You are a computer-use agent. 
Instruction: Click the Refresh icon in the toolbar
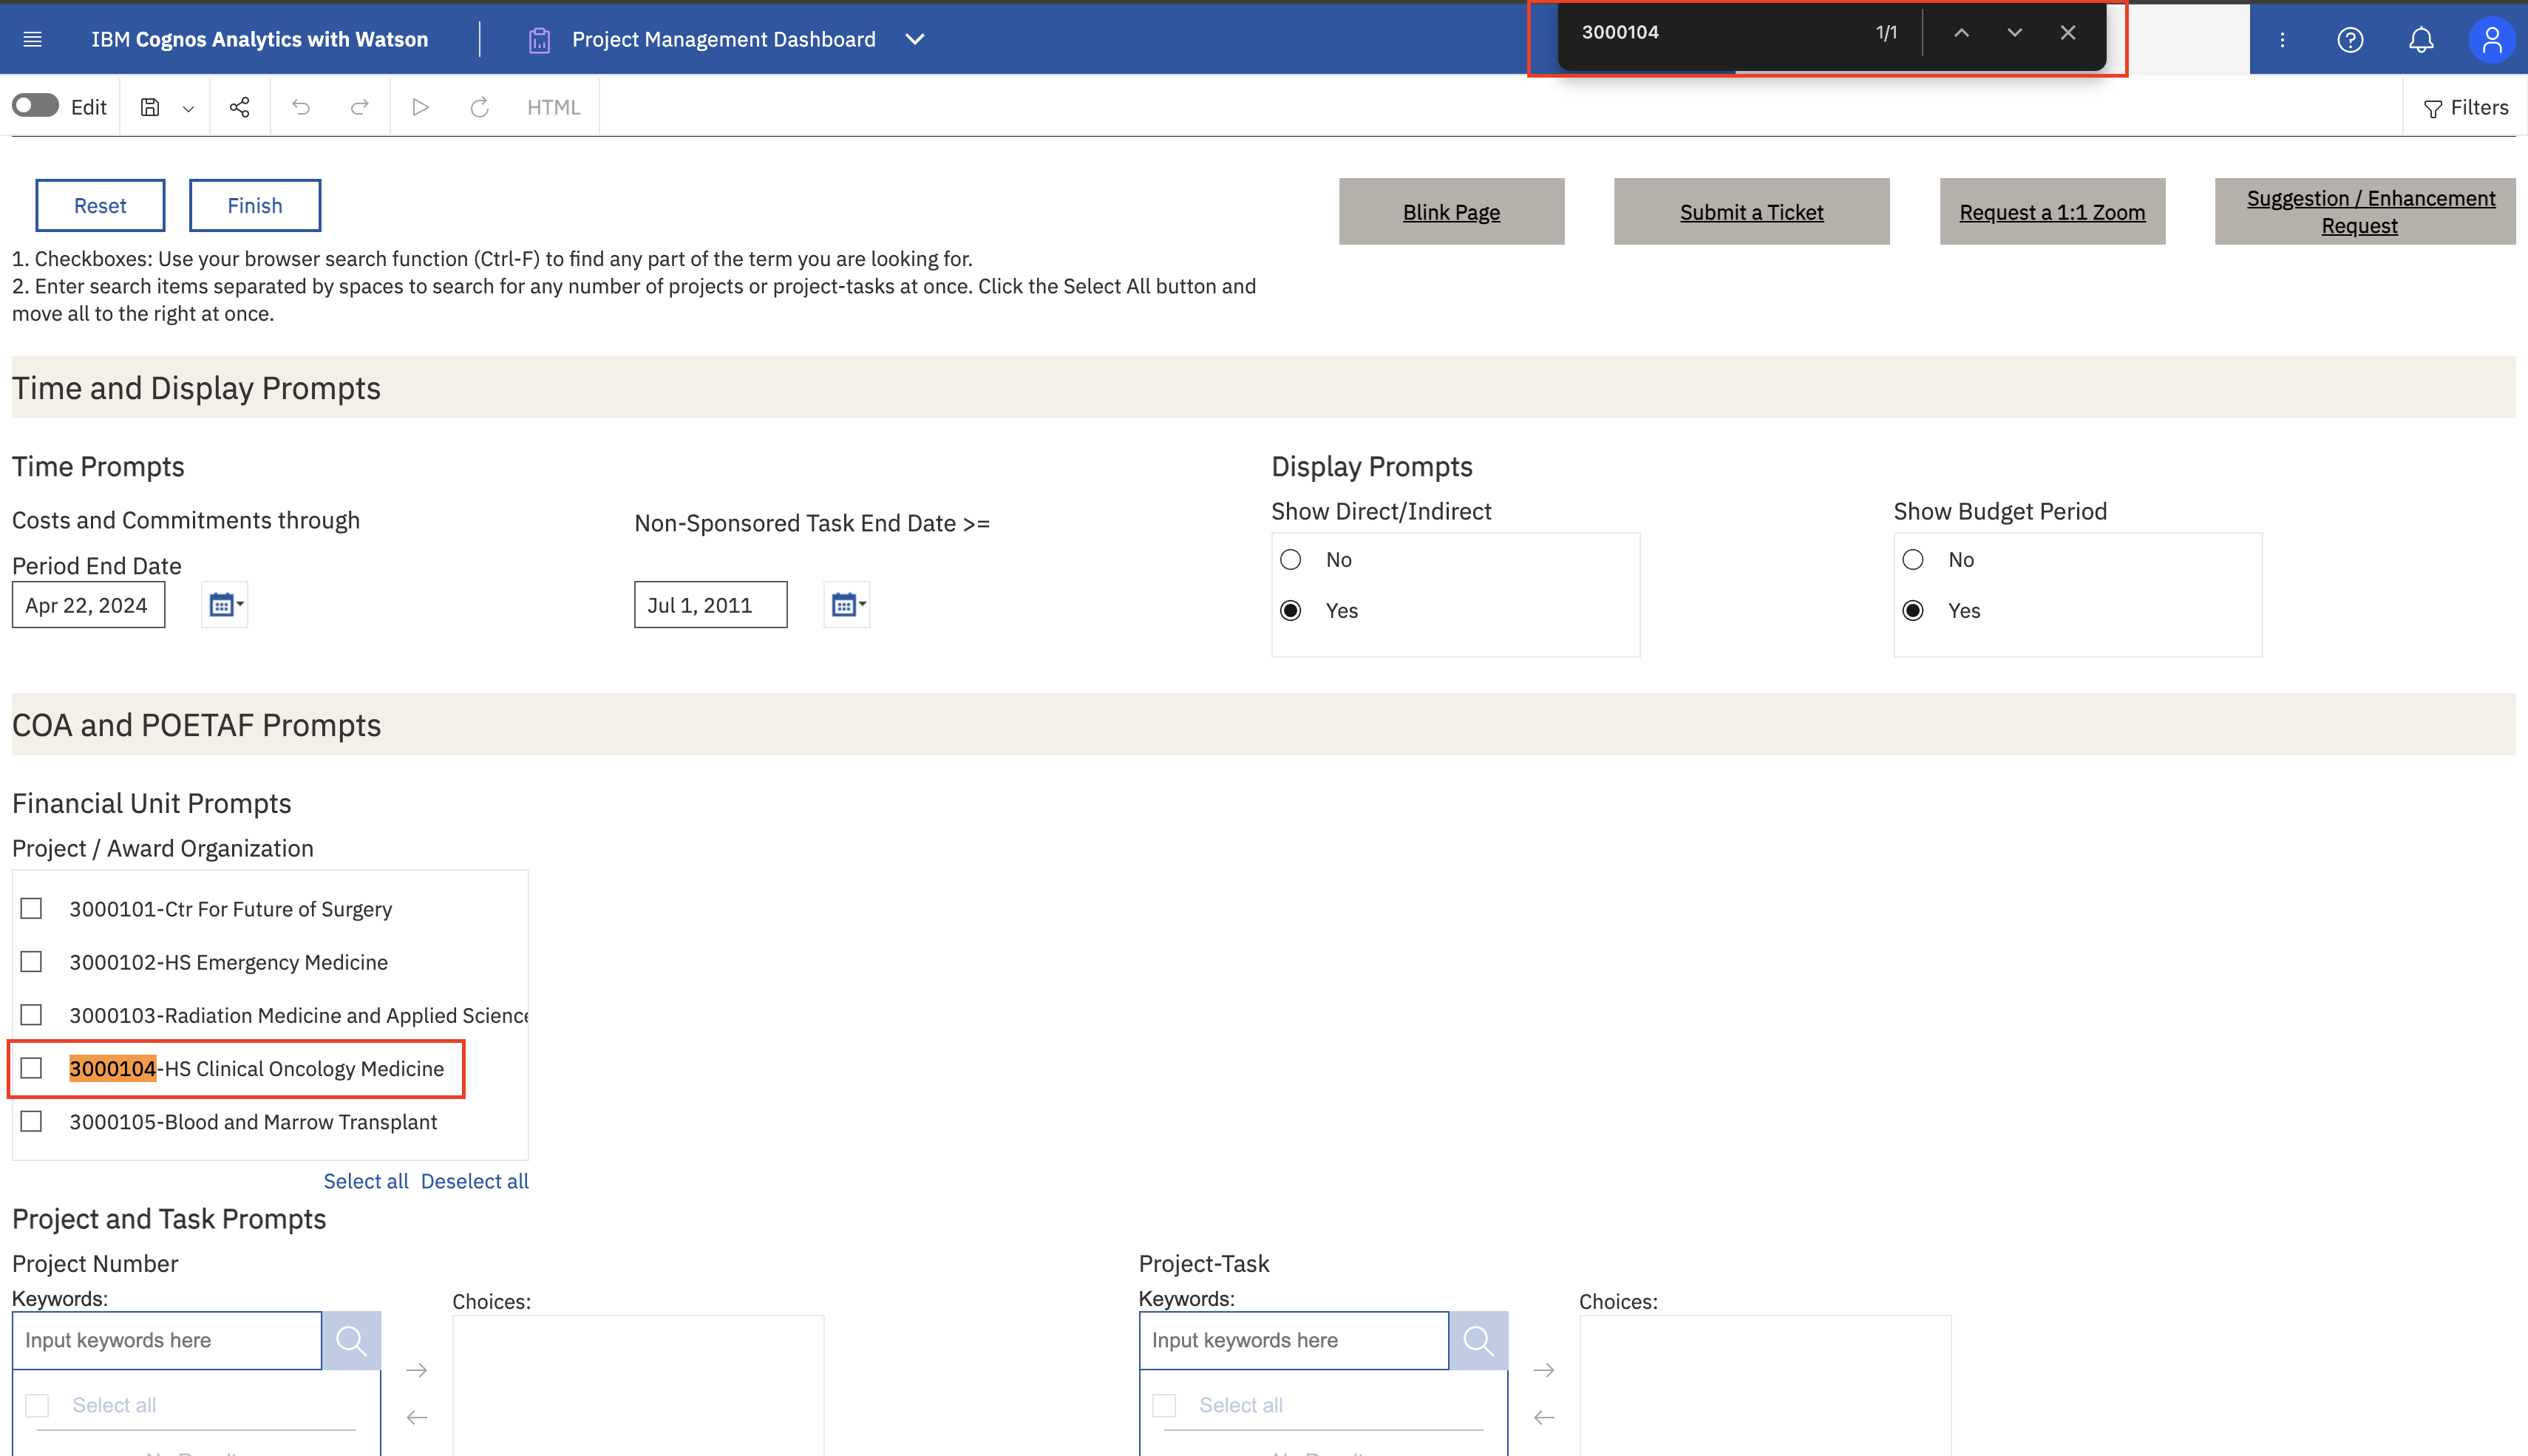click(x=479, y=107)
